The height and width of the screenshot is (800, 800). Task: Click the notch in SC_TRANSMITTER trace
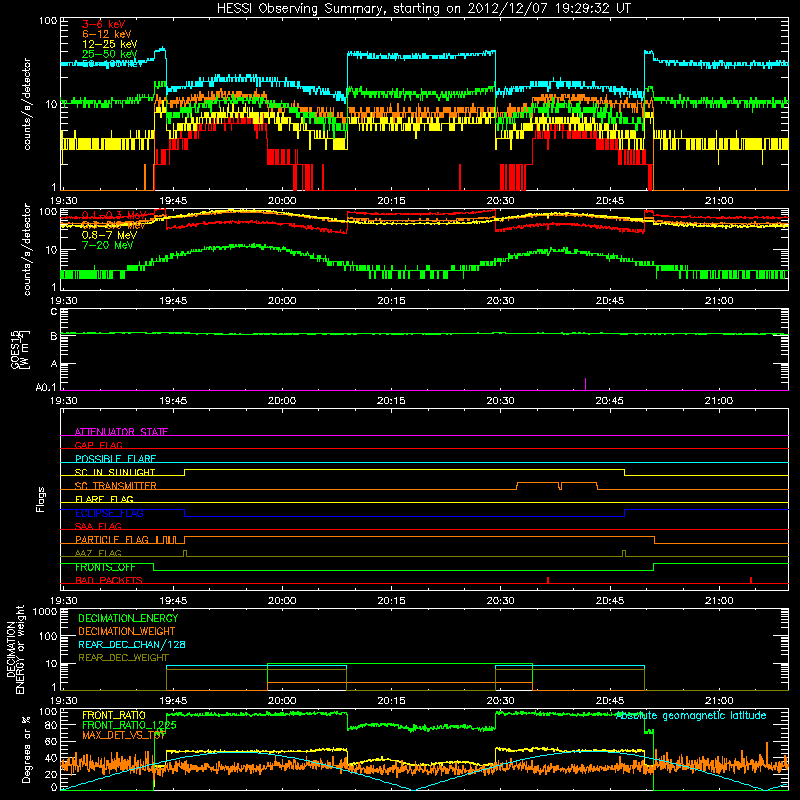(x=560, y=486)
